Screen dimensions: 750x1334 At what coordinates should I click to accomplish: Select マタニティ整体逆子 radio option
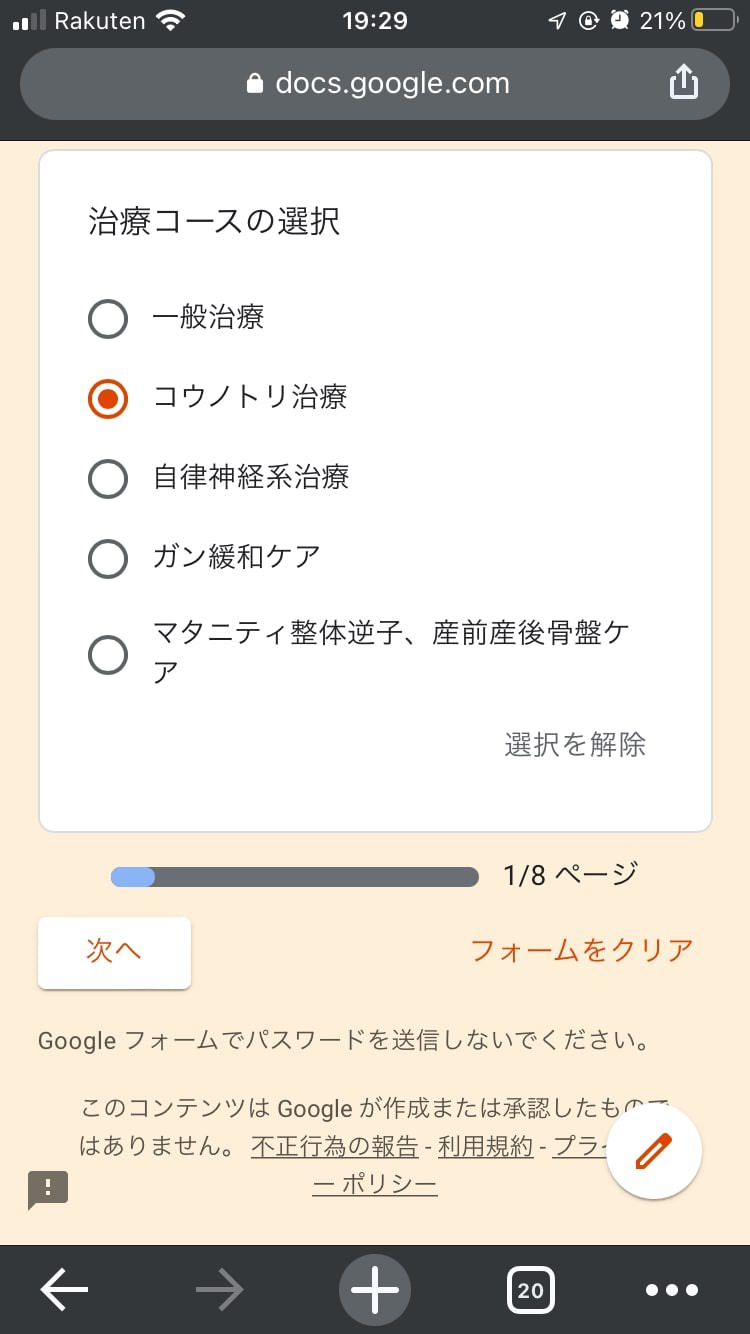click(x=108, y=655)
